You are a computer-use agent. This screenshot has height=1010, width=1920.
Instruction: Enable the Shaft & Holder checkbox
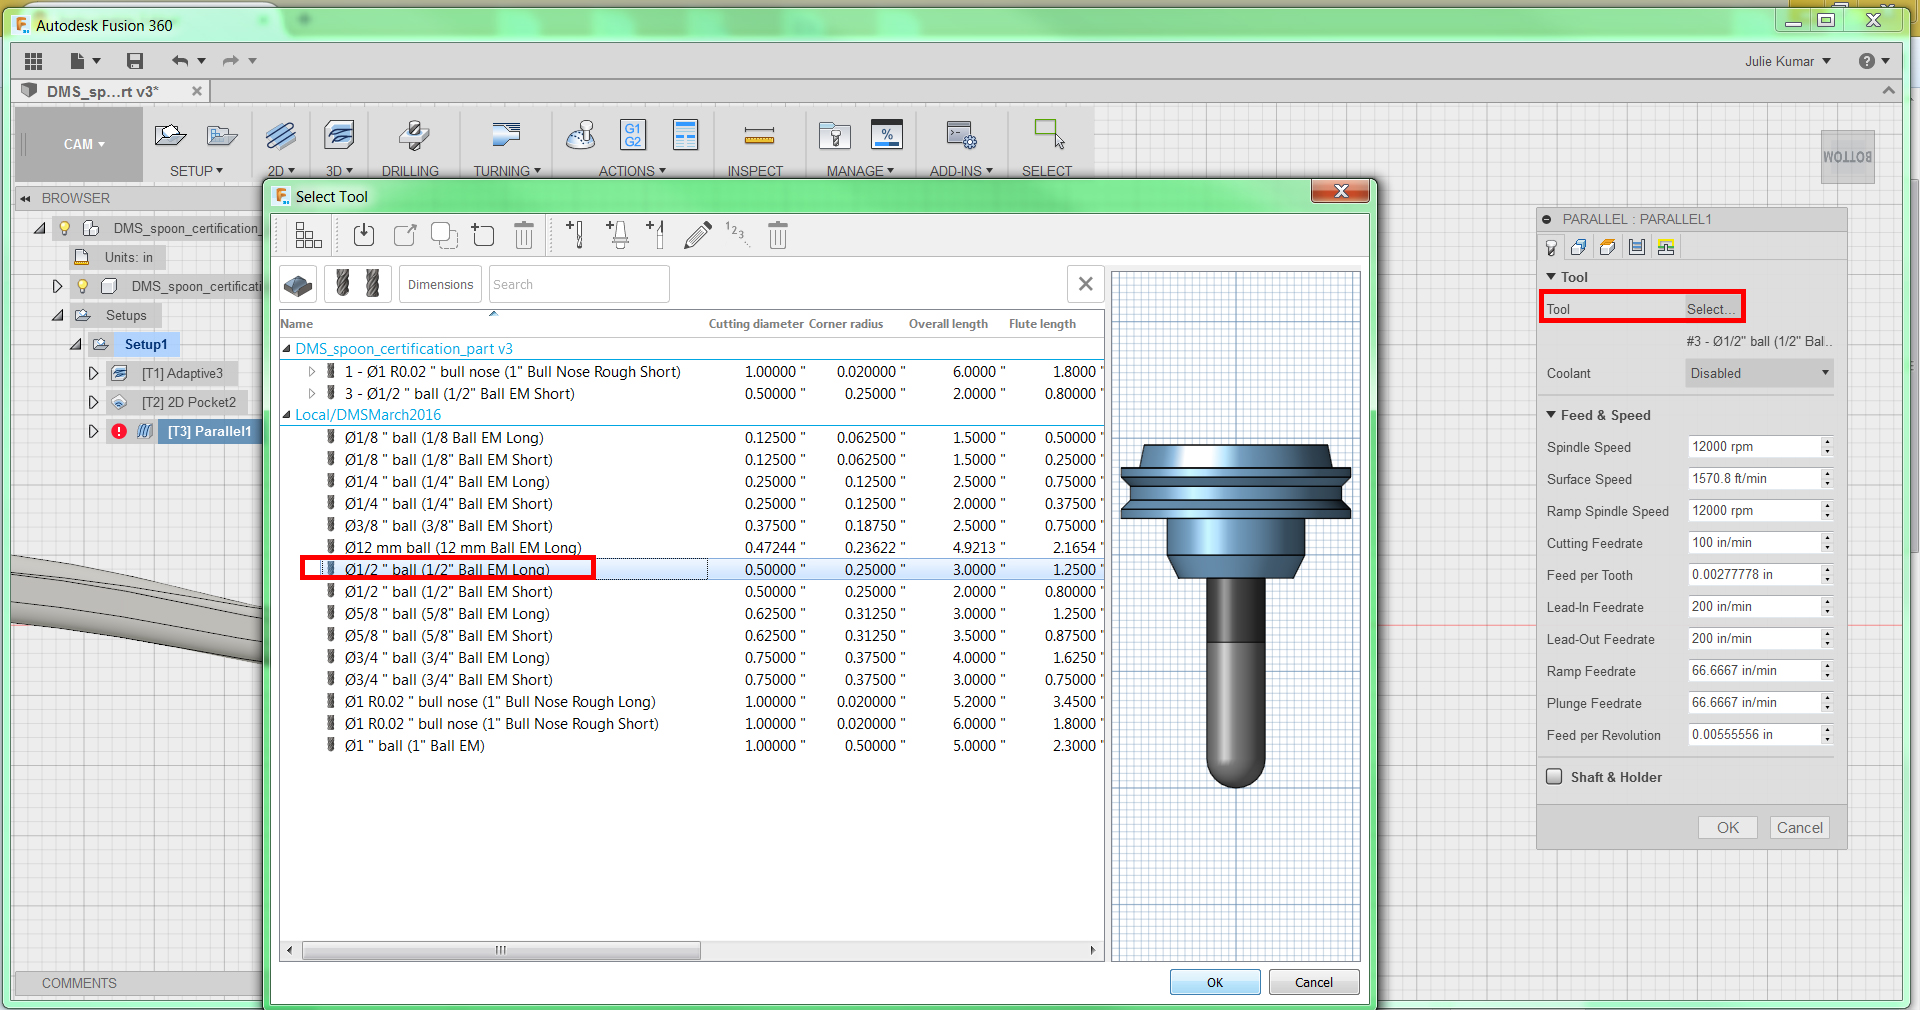[x=1554, y=776]
